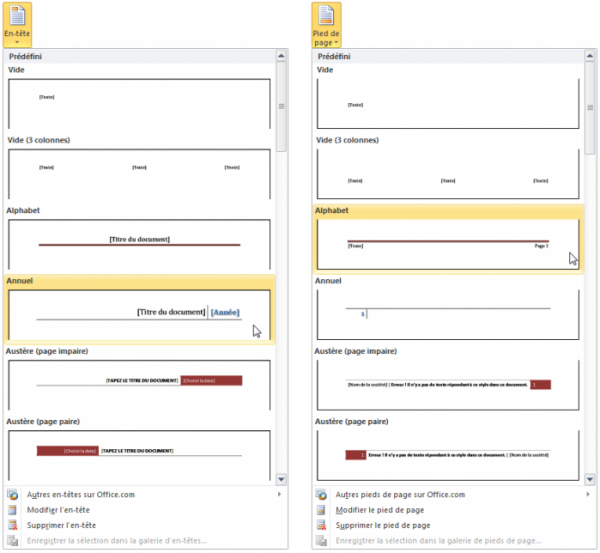
Task: Pick Austère (page paire) footer template
Action: pyautogui.click(x=448, y=455)
